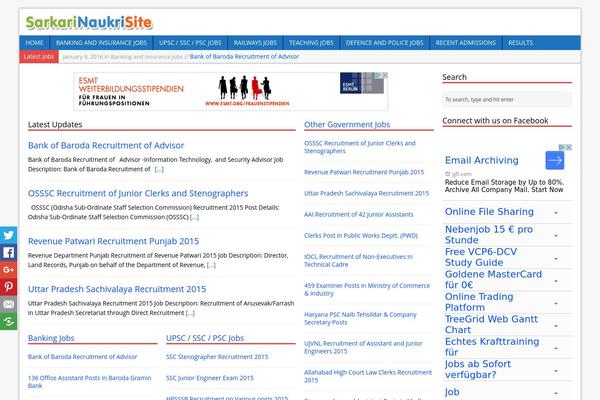The width and height of the screenshot is (600, 400).
Task: Open headline Bank of Baroda Recruitment of Advisor
Action: pyautogui.click(x=106, y=145)
